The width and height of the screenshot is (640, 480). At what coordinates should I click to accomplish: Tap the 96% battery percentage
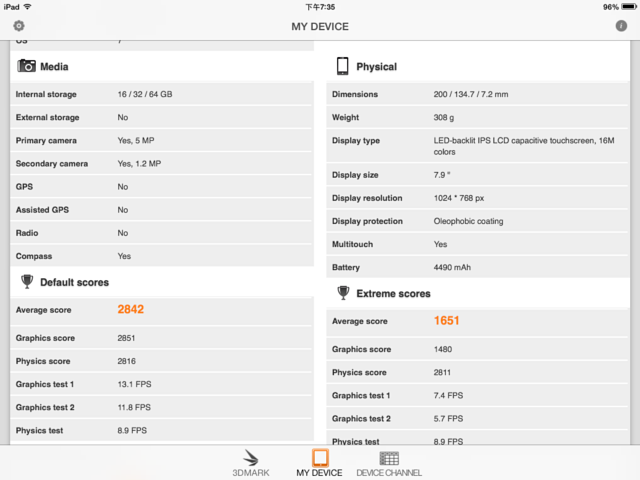pyautogui.click(x=611, y=7)
